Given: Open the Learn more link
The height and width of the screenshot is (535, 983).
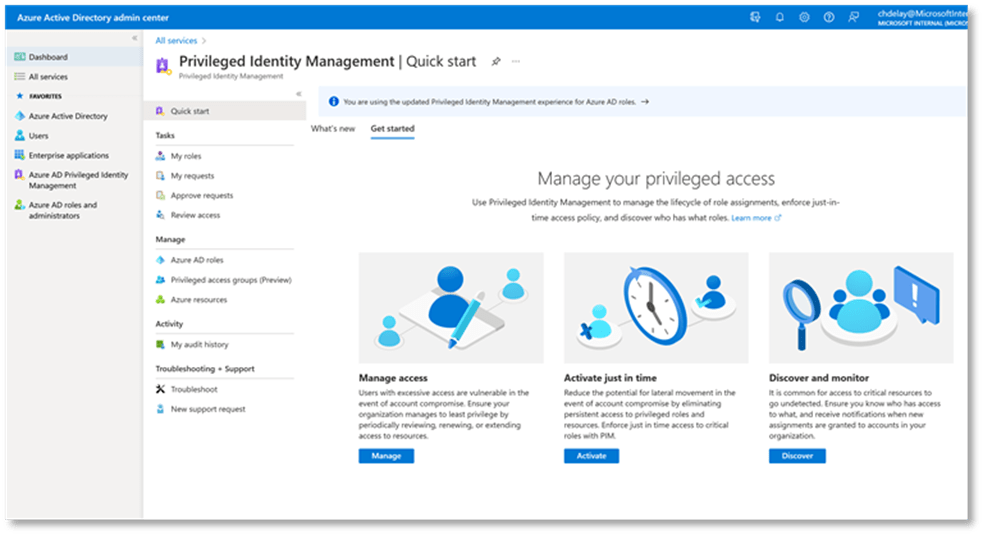Looking at the screenshot, I should click(752, 217).
